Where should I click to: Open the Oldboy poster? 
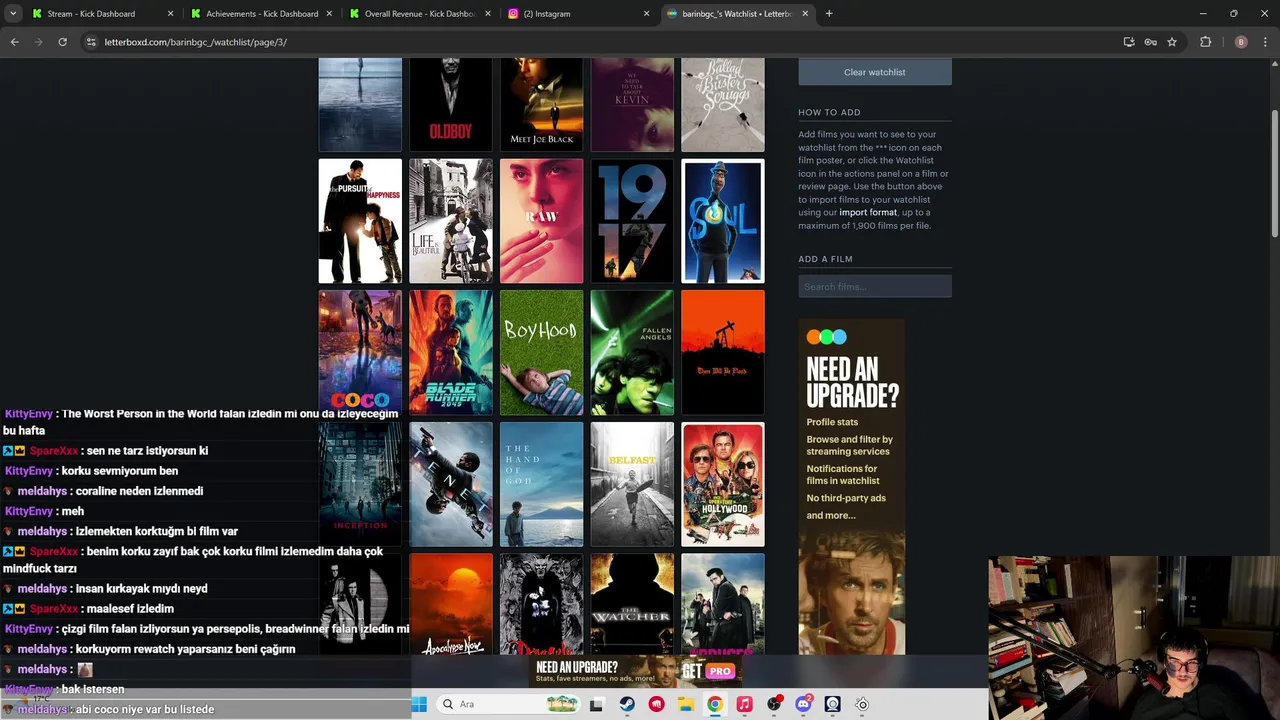click(450, 104)
